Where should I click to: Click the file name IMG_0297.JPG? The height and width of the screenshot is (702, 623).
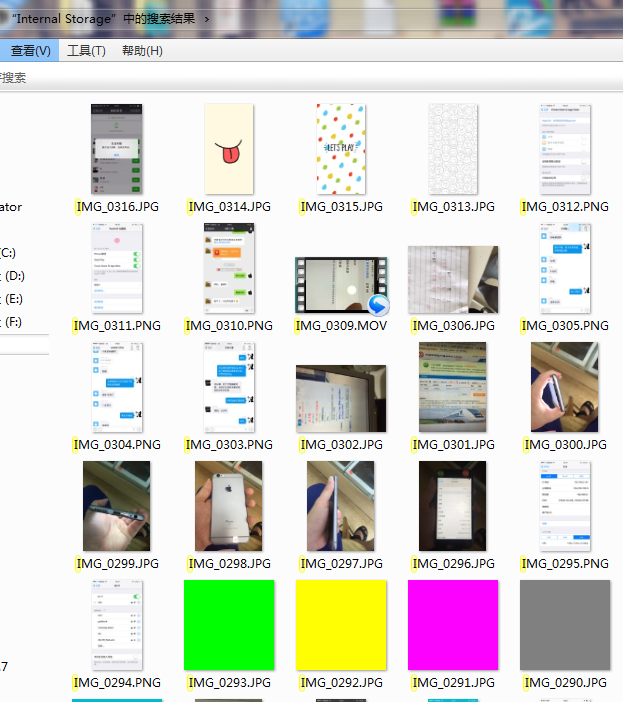click(341, 564)
